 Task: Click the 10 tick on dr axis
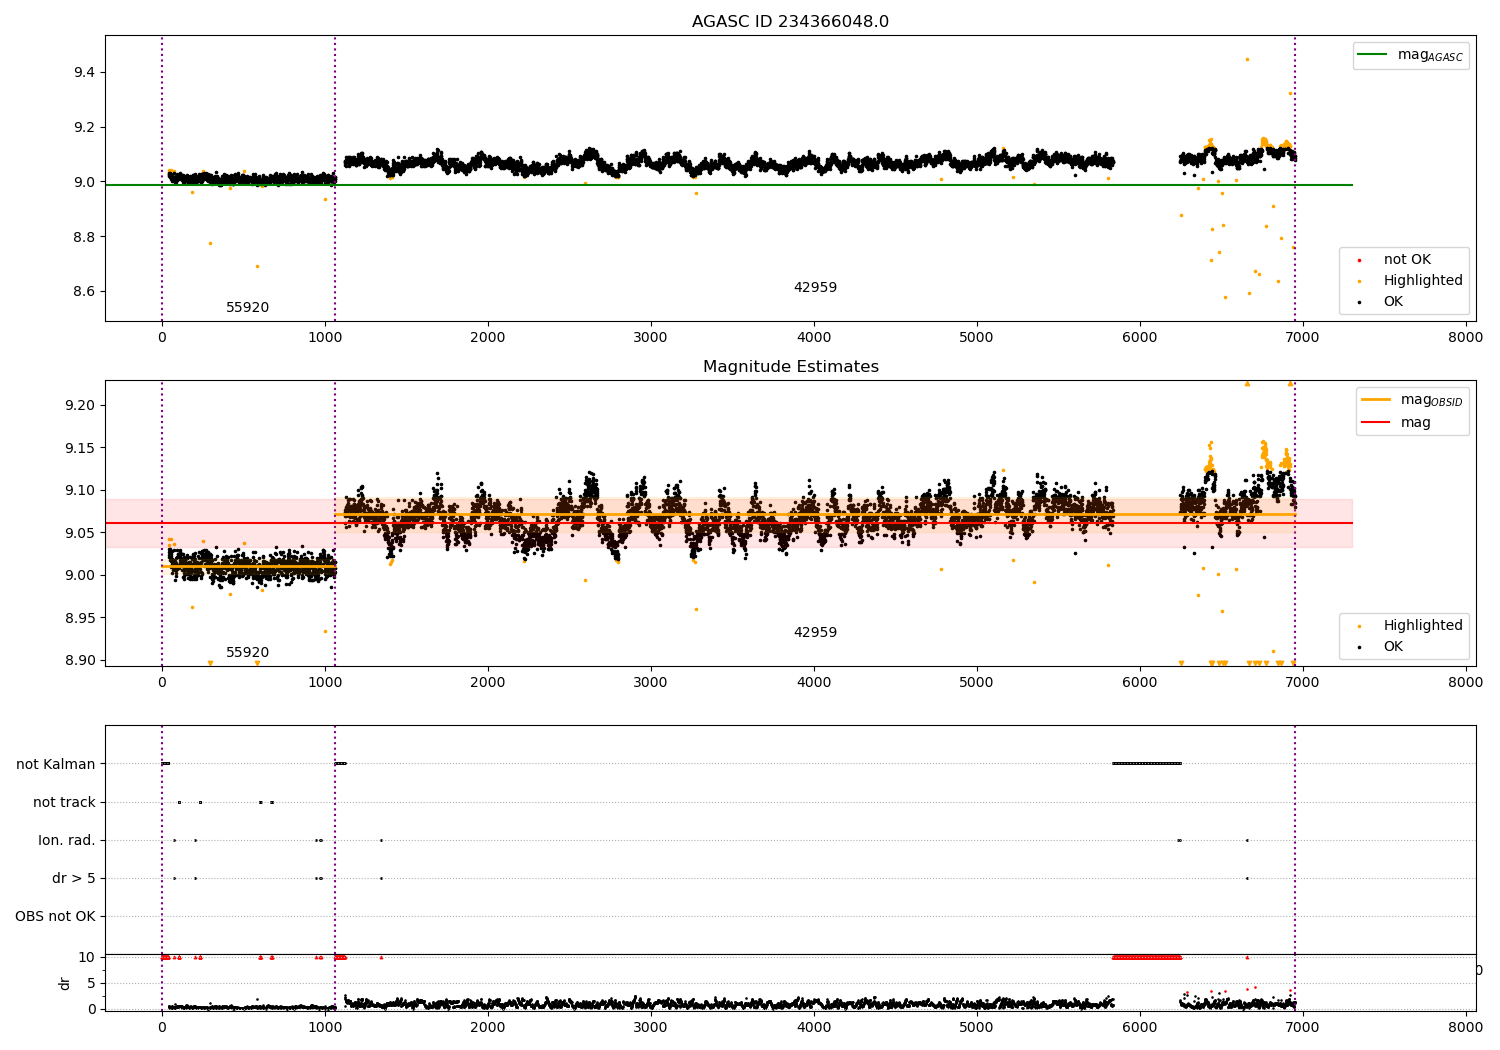coord(86,958)
